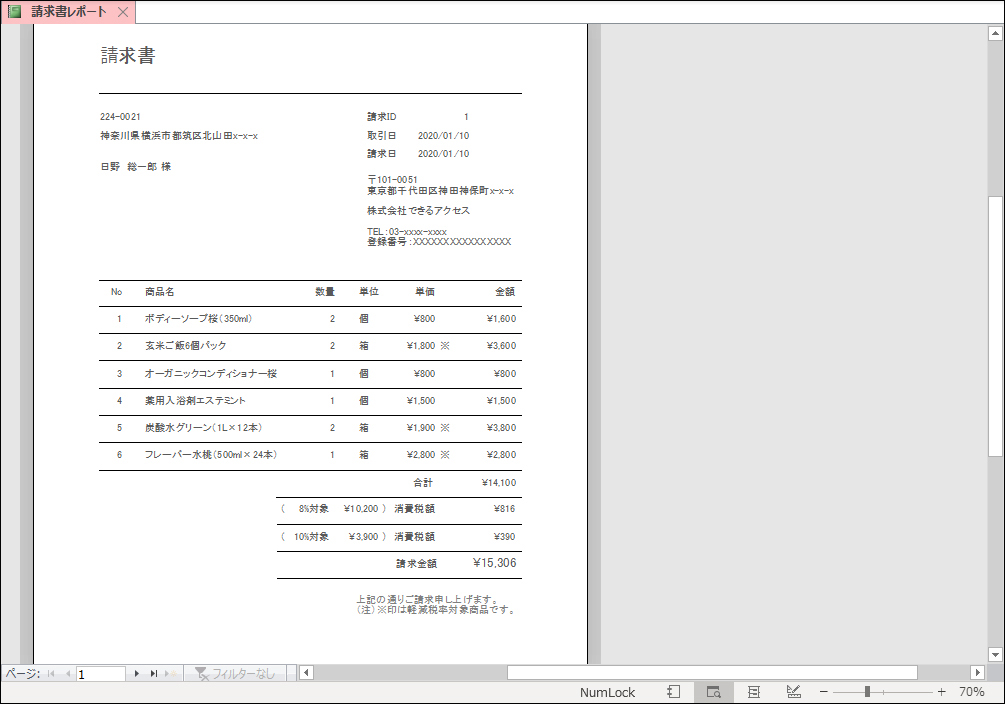
Task: Click horizontal scrollbar left arrow
Action: tap(306, 673)
